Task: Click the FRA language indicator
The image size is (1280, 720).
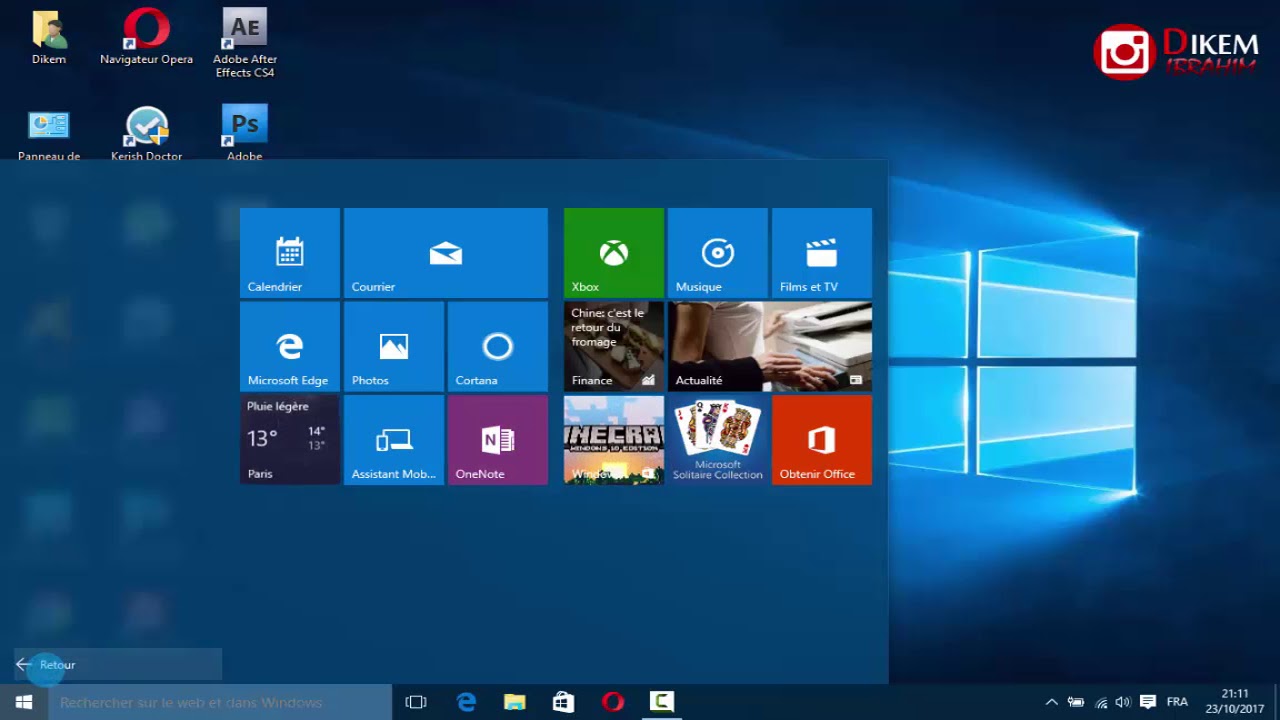Action: point(1177,702)
